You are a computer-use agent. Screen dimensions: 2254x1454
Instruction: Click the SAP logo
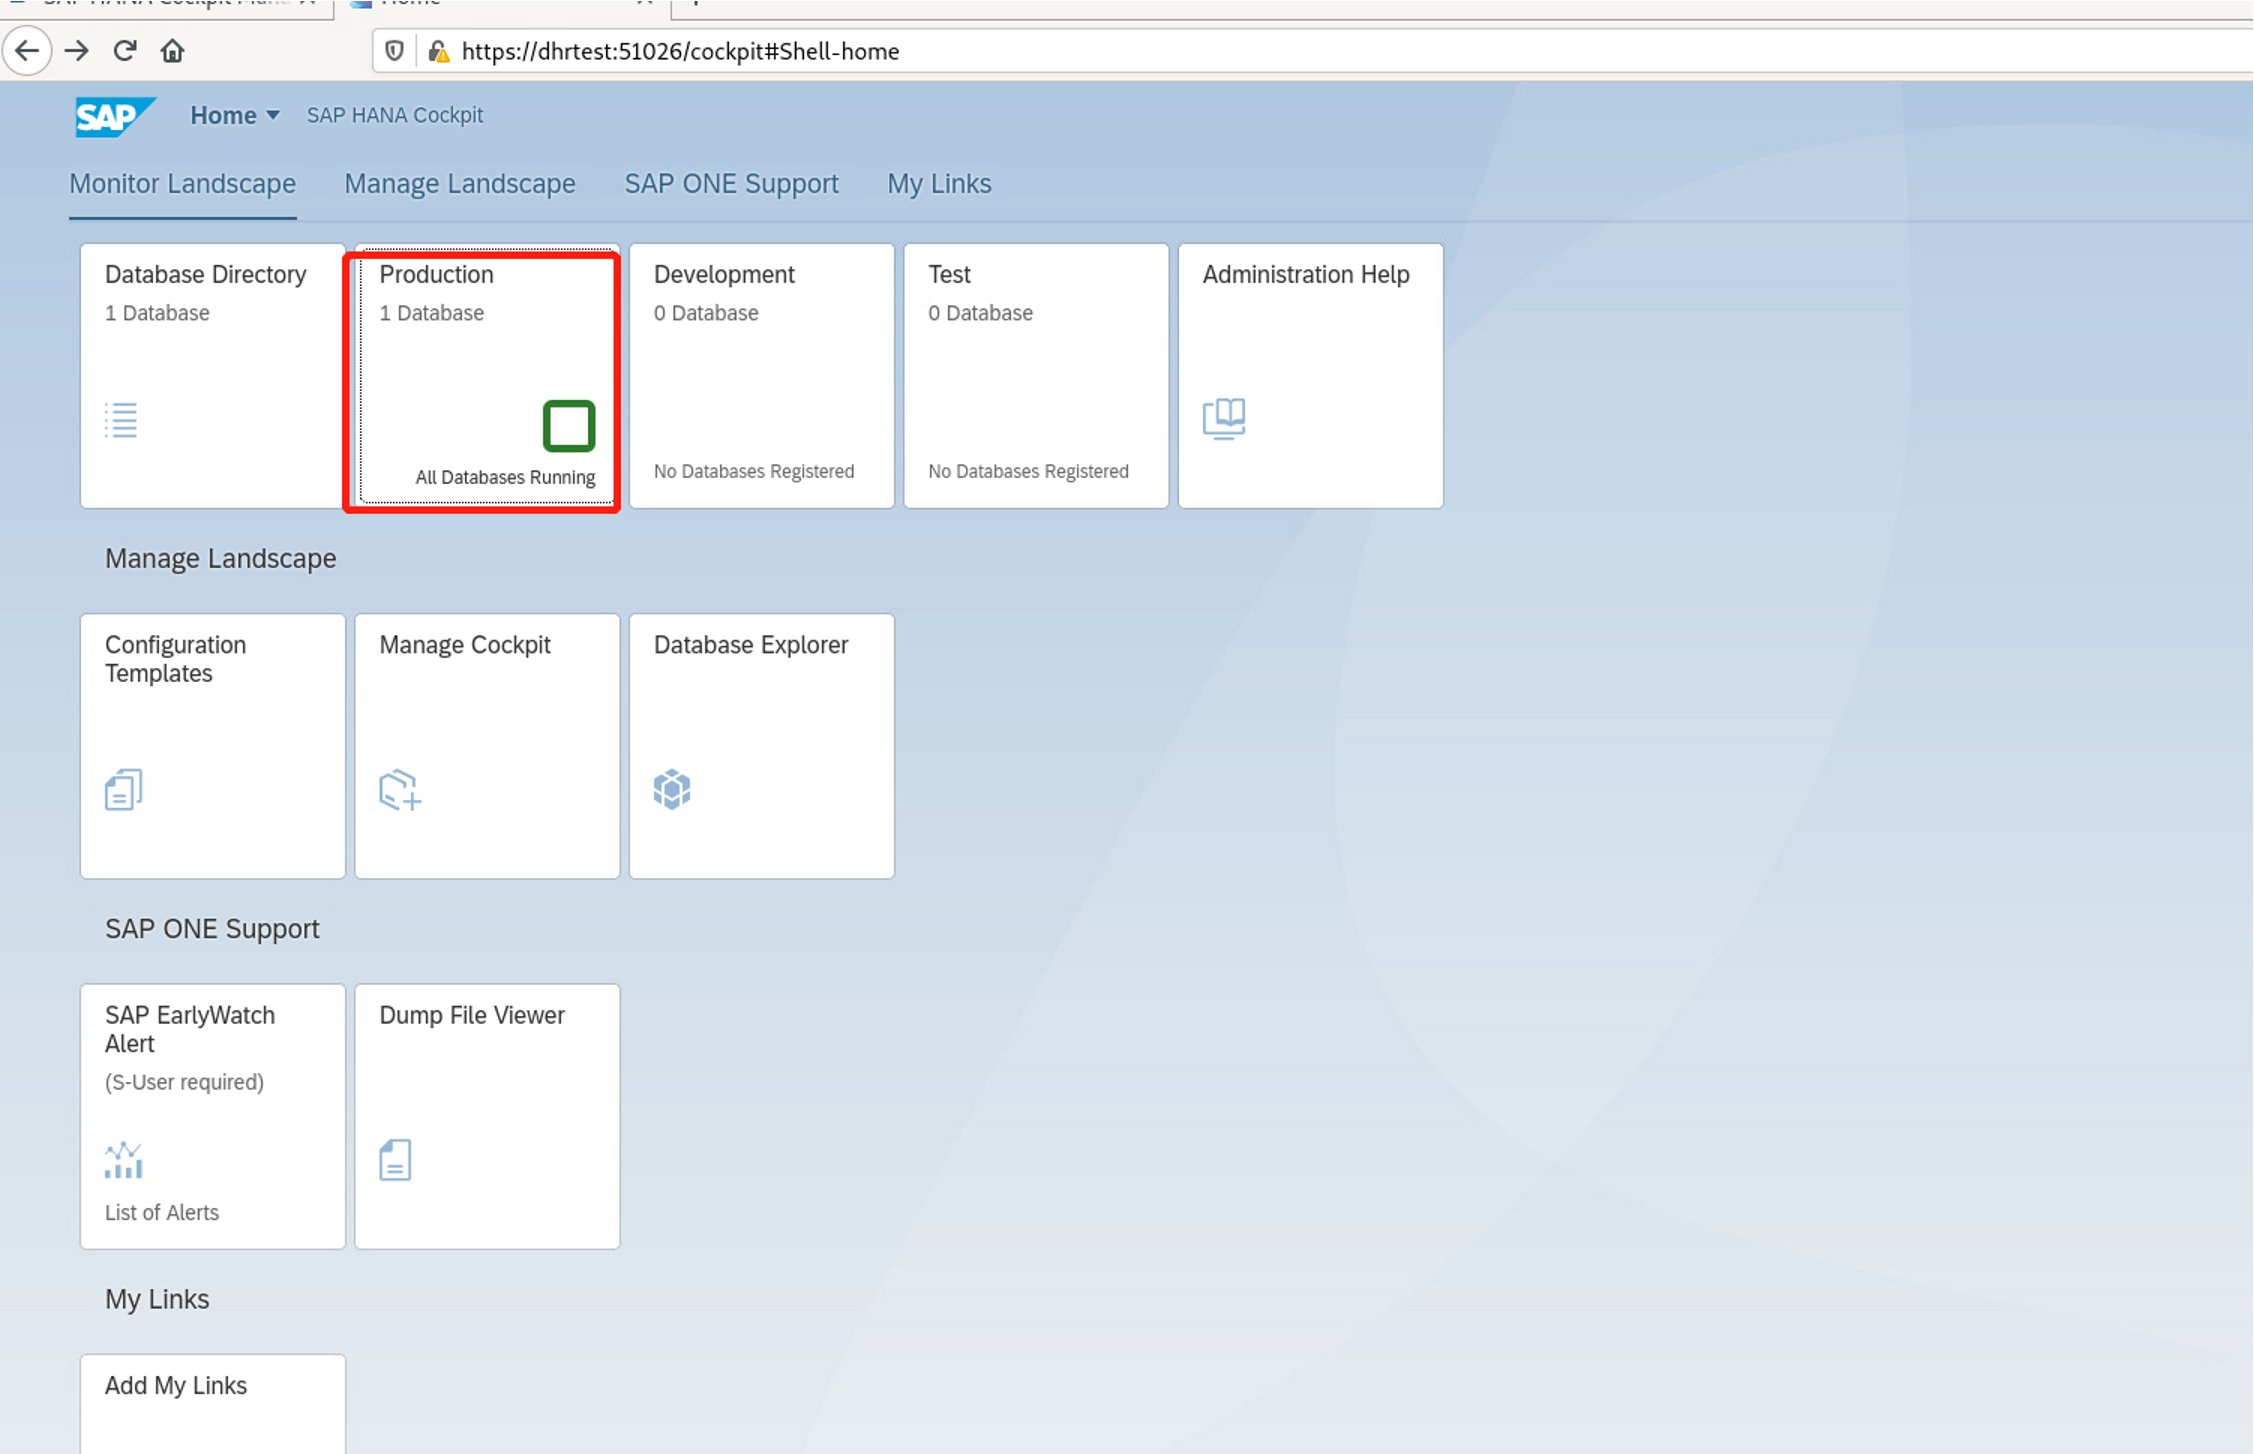pos(113,116)
